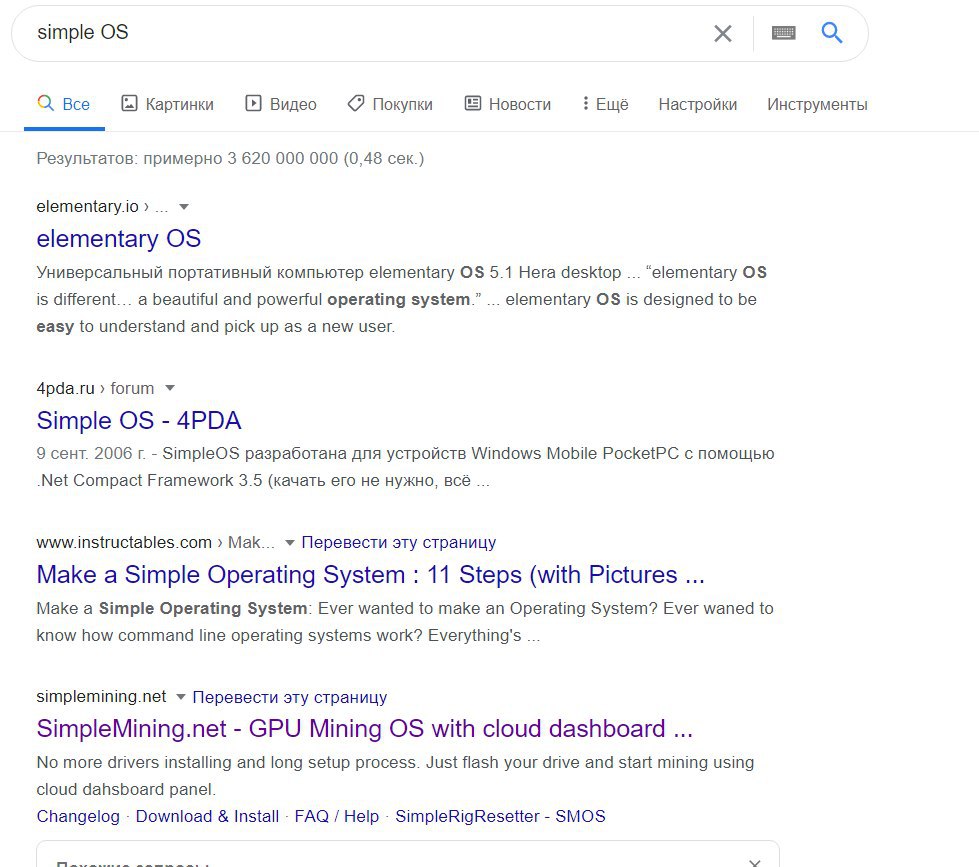Open the SimpleRigResetter - SMOS sitelink

pos(500,816)
